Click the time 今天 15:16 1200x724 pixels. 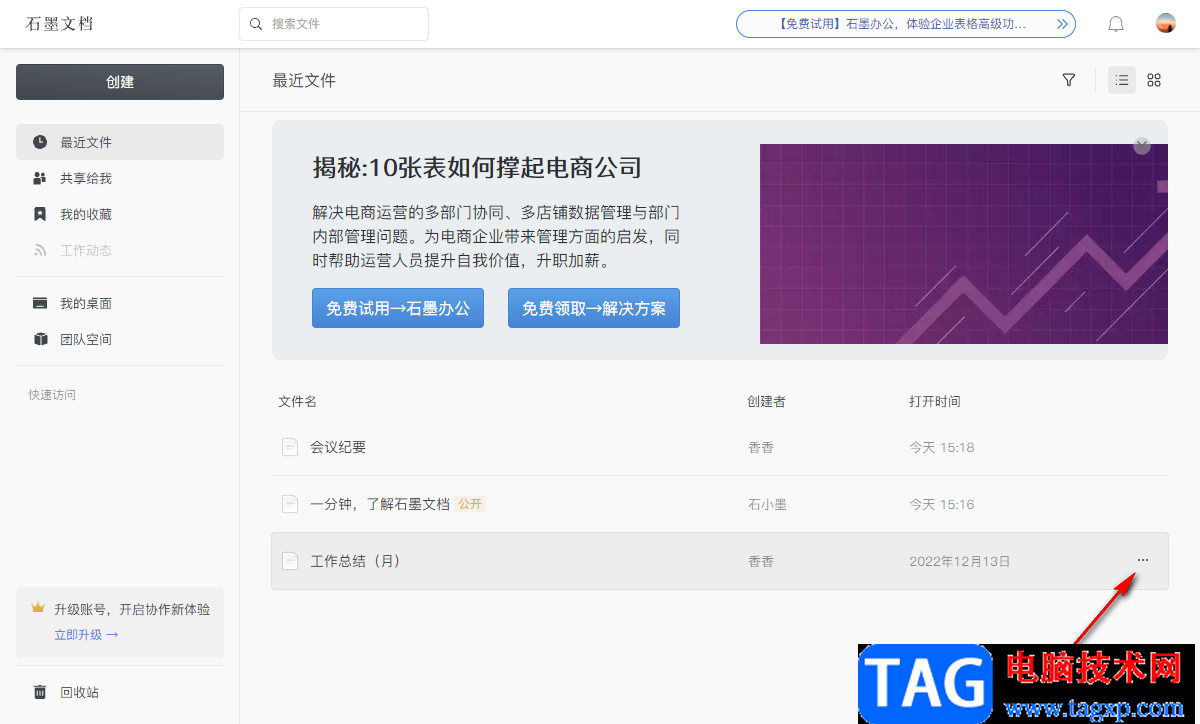942,504
